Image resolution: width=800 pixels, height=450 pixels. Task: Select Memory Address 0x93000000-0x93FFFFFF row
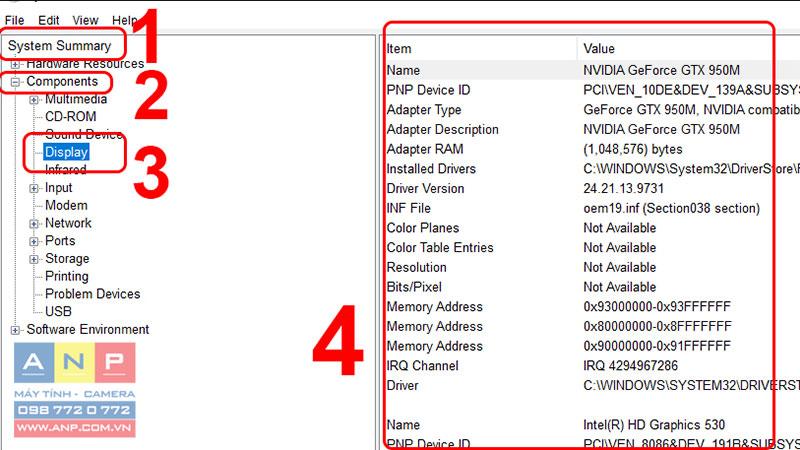coord(592,307)
